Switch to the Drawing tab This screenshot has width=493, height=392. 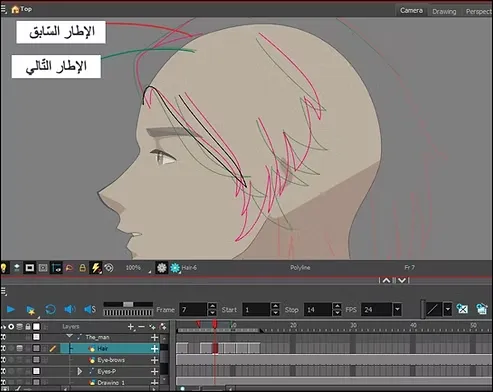[444, 11]
